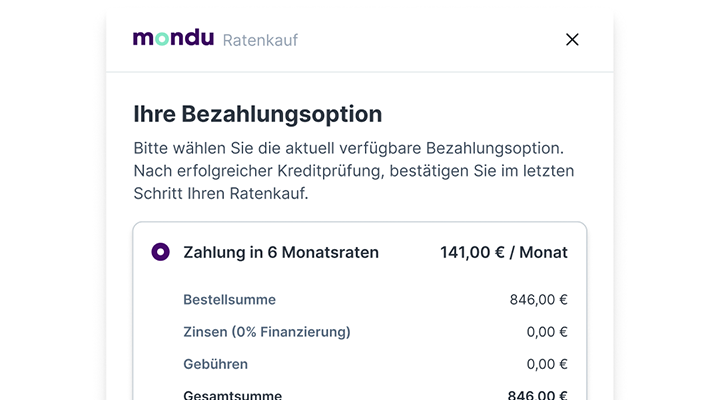The height and width of the screenshot is (400, 720).
Task: Click the Ihre Bezahlungsoption heading
Action: coord(258,114)
